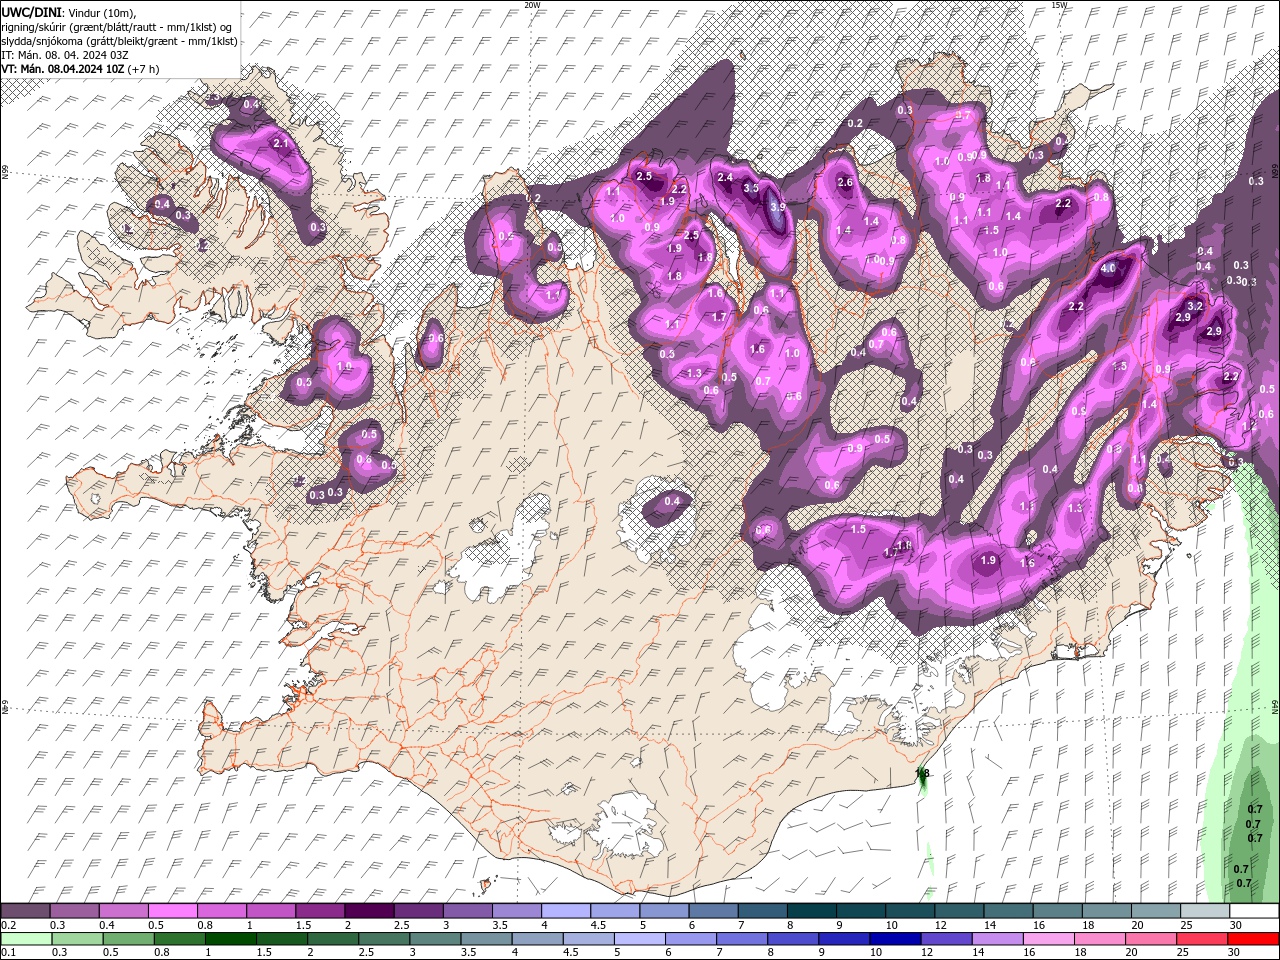
Task: Select the rain legend swatch between 0.5 and 0.8
Action: pos(128,939)
